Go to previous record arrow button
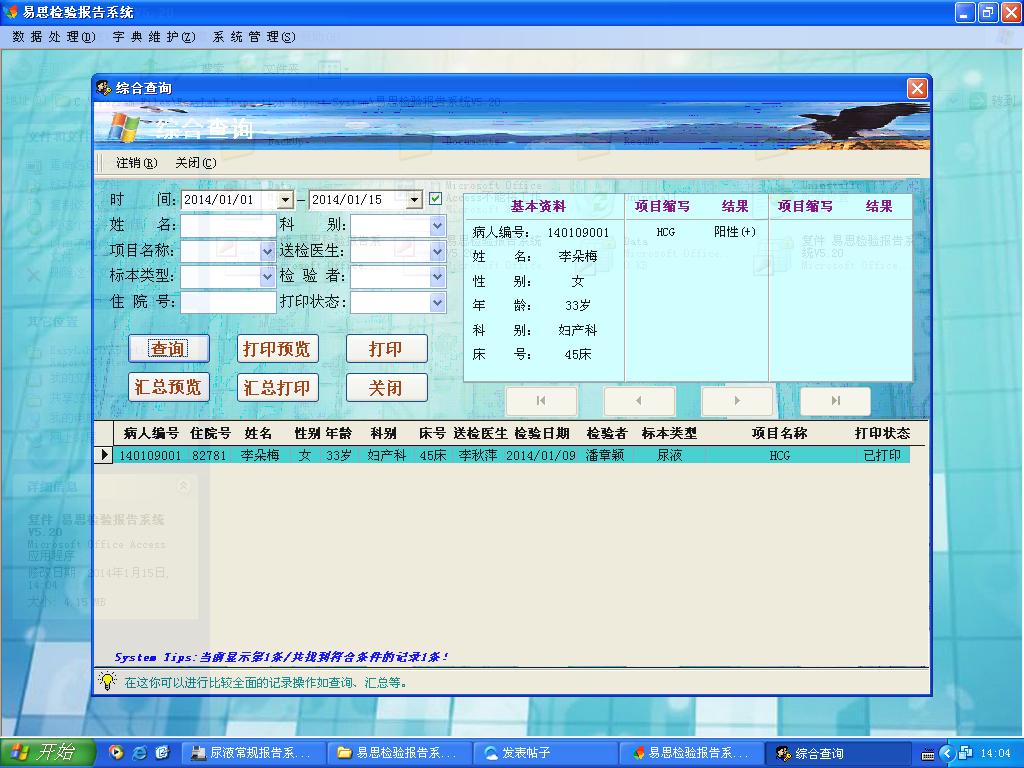This screenshot has height=768, width=1024. (639, 401)
